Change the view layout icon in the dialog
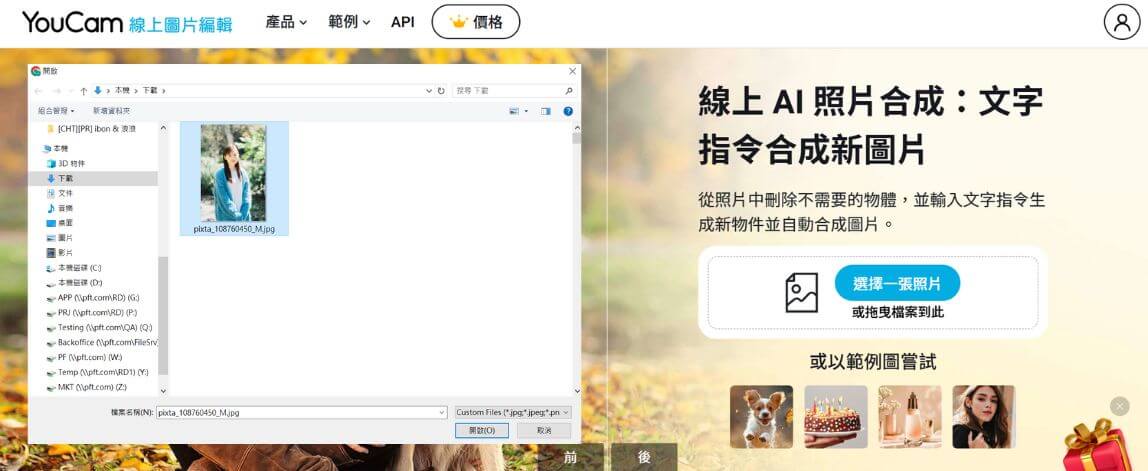The image size is (1148, 471). [513, 111]
